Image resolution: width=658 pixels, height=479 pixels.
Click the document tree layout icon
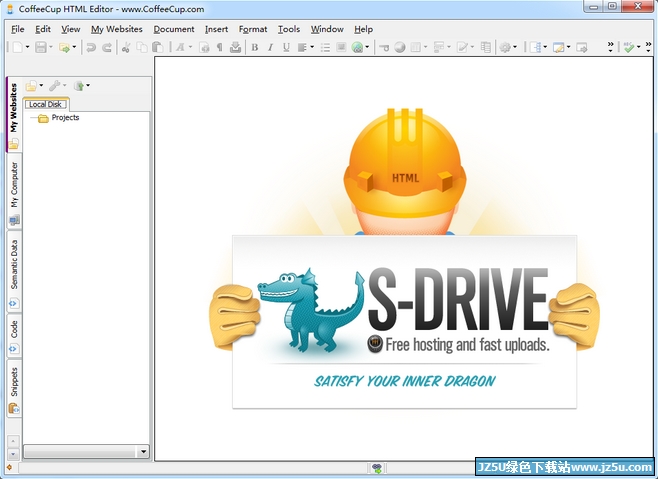[536, 47]
